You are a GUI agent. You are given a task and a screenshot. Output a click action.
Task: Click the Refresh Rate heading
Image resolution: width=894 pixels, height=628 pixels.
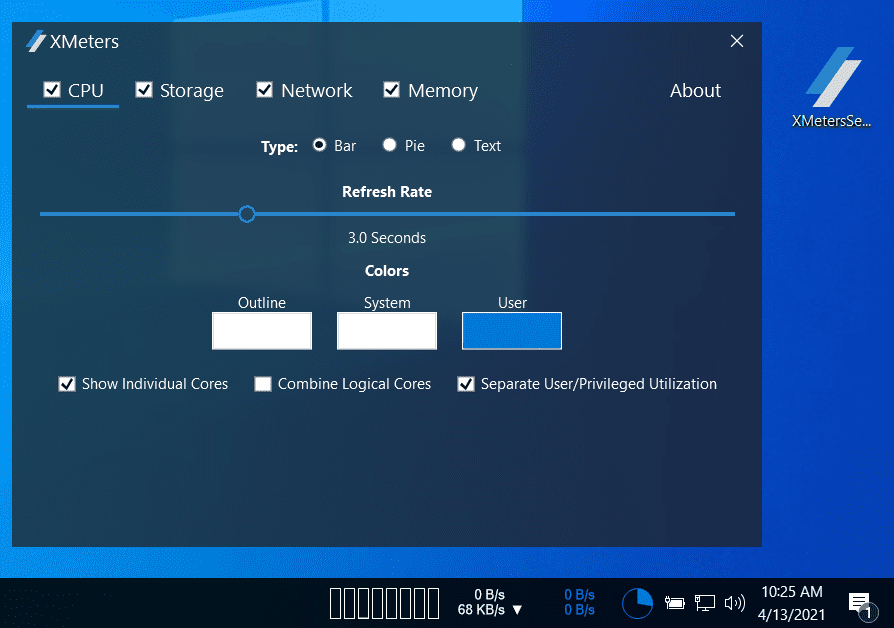[387, 192]
